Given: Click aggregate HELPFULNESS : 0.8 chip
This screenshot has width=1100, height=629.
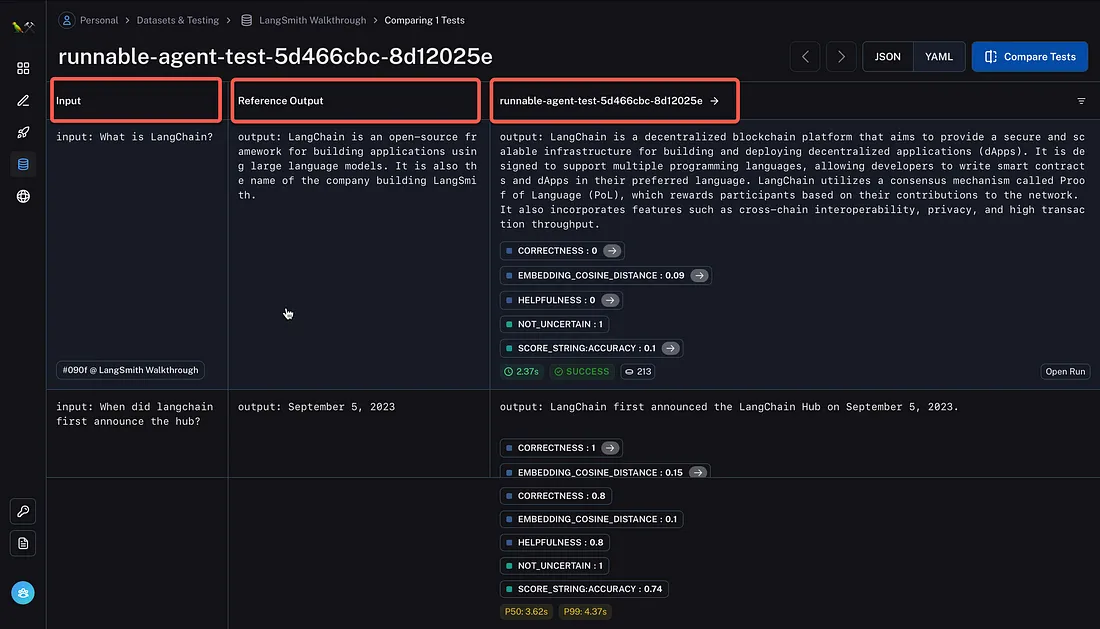Looking at the screenshot, I should tap(555, 543).
